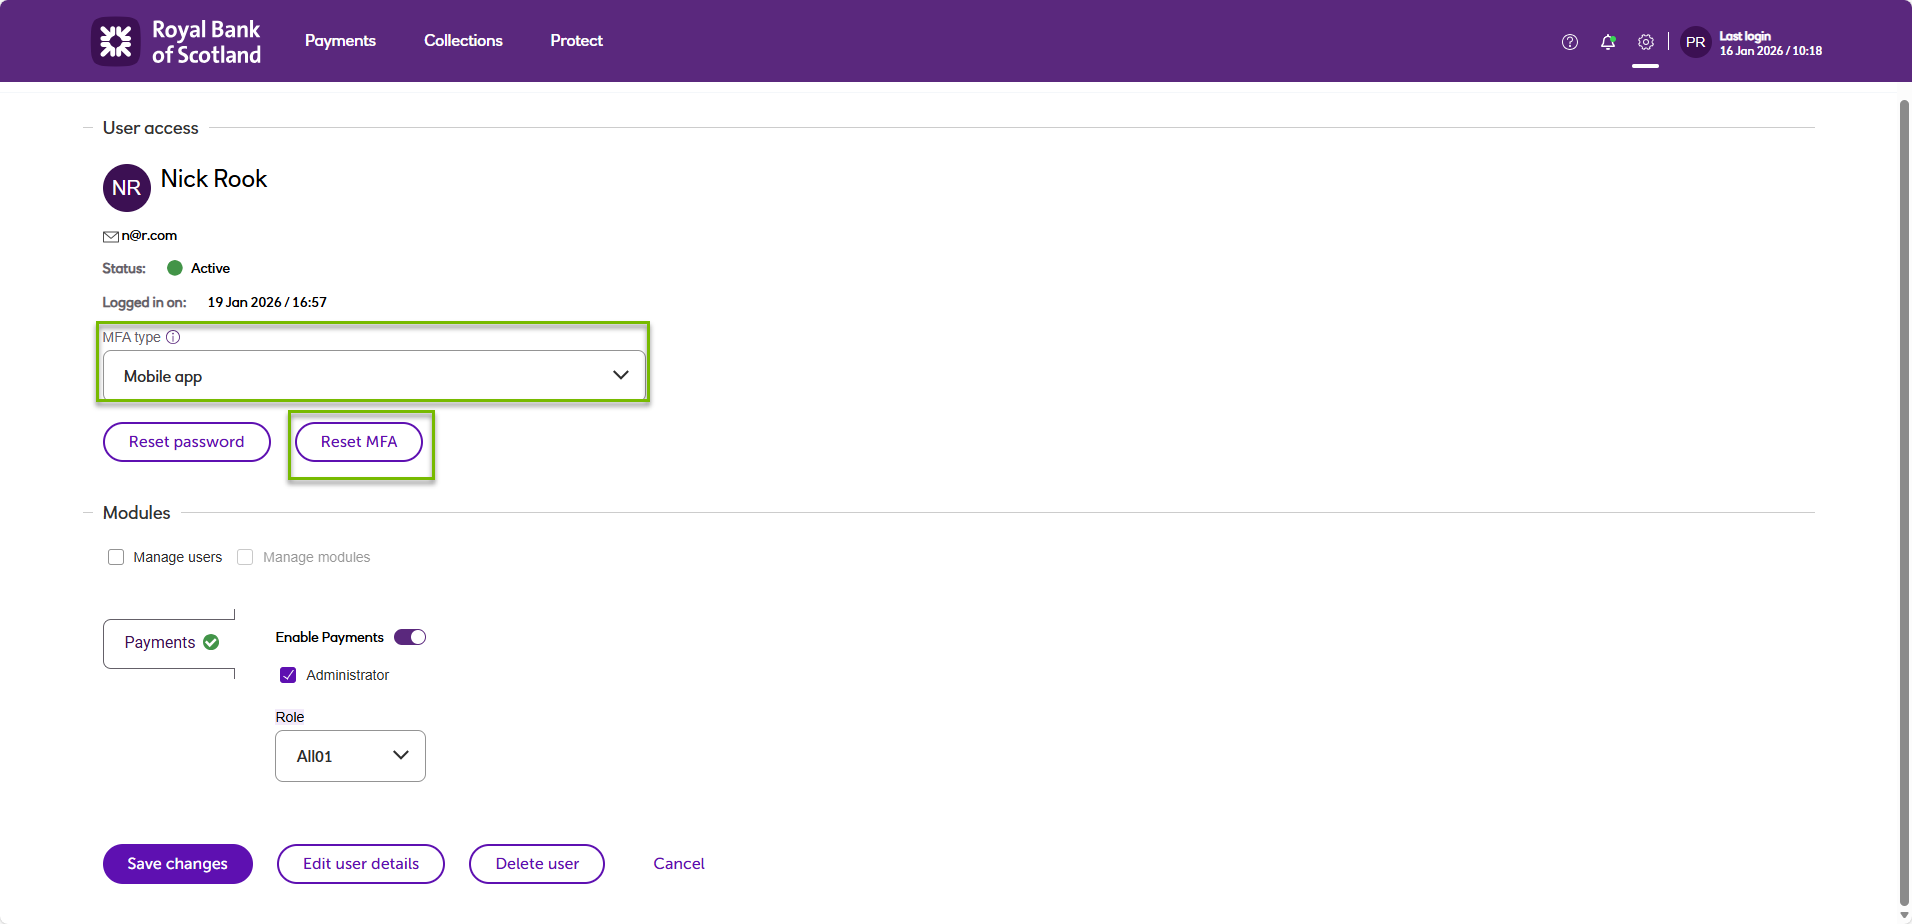
Task: Click the MFA type info icon
Action: click(x=173, y=337)
